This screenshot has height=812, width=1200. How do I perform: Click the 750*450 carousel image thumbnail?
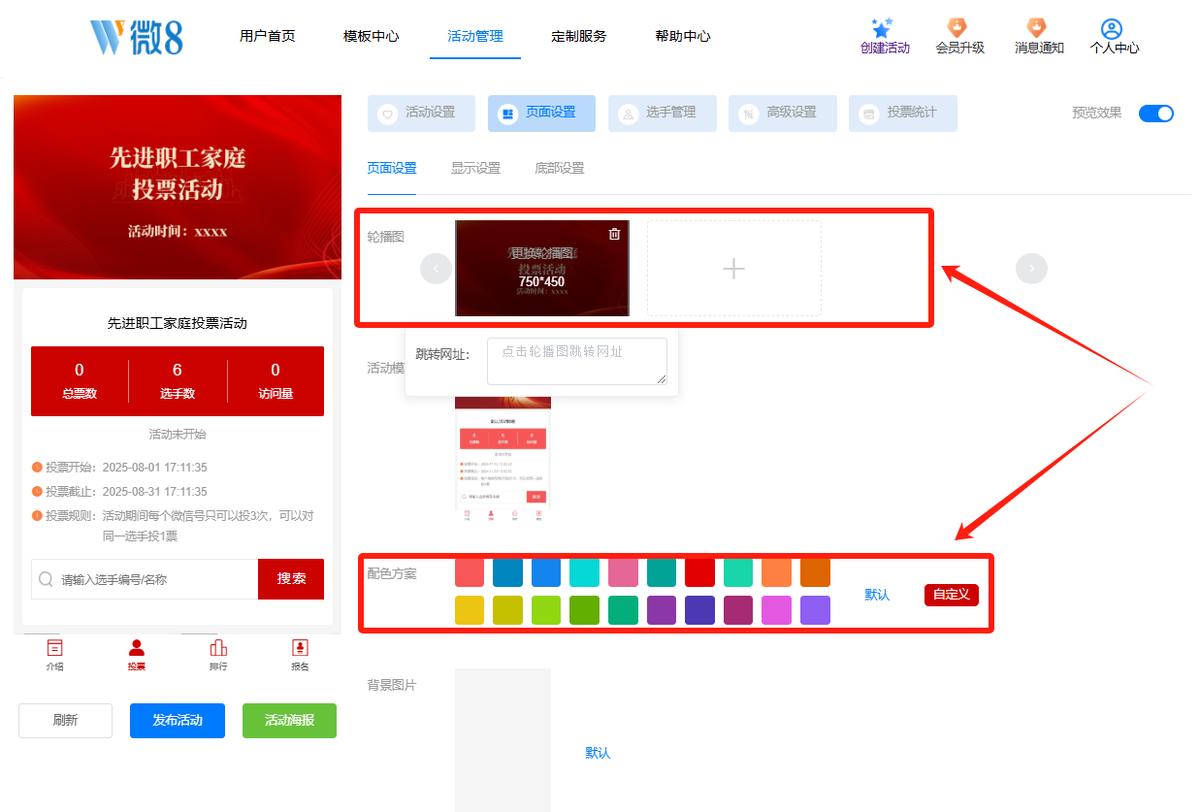click(x=542, y=268)
